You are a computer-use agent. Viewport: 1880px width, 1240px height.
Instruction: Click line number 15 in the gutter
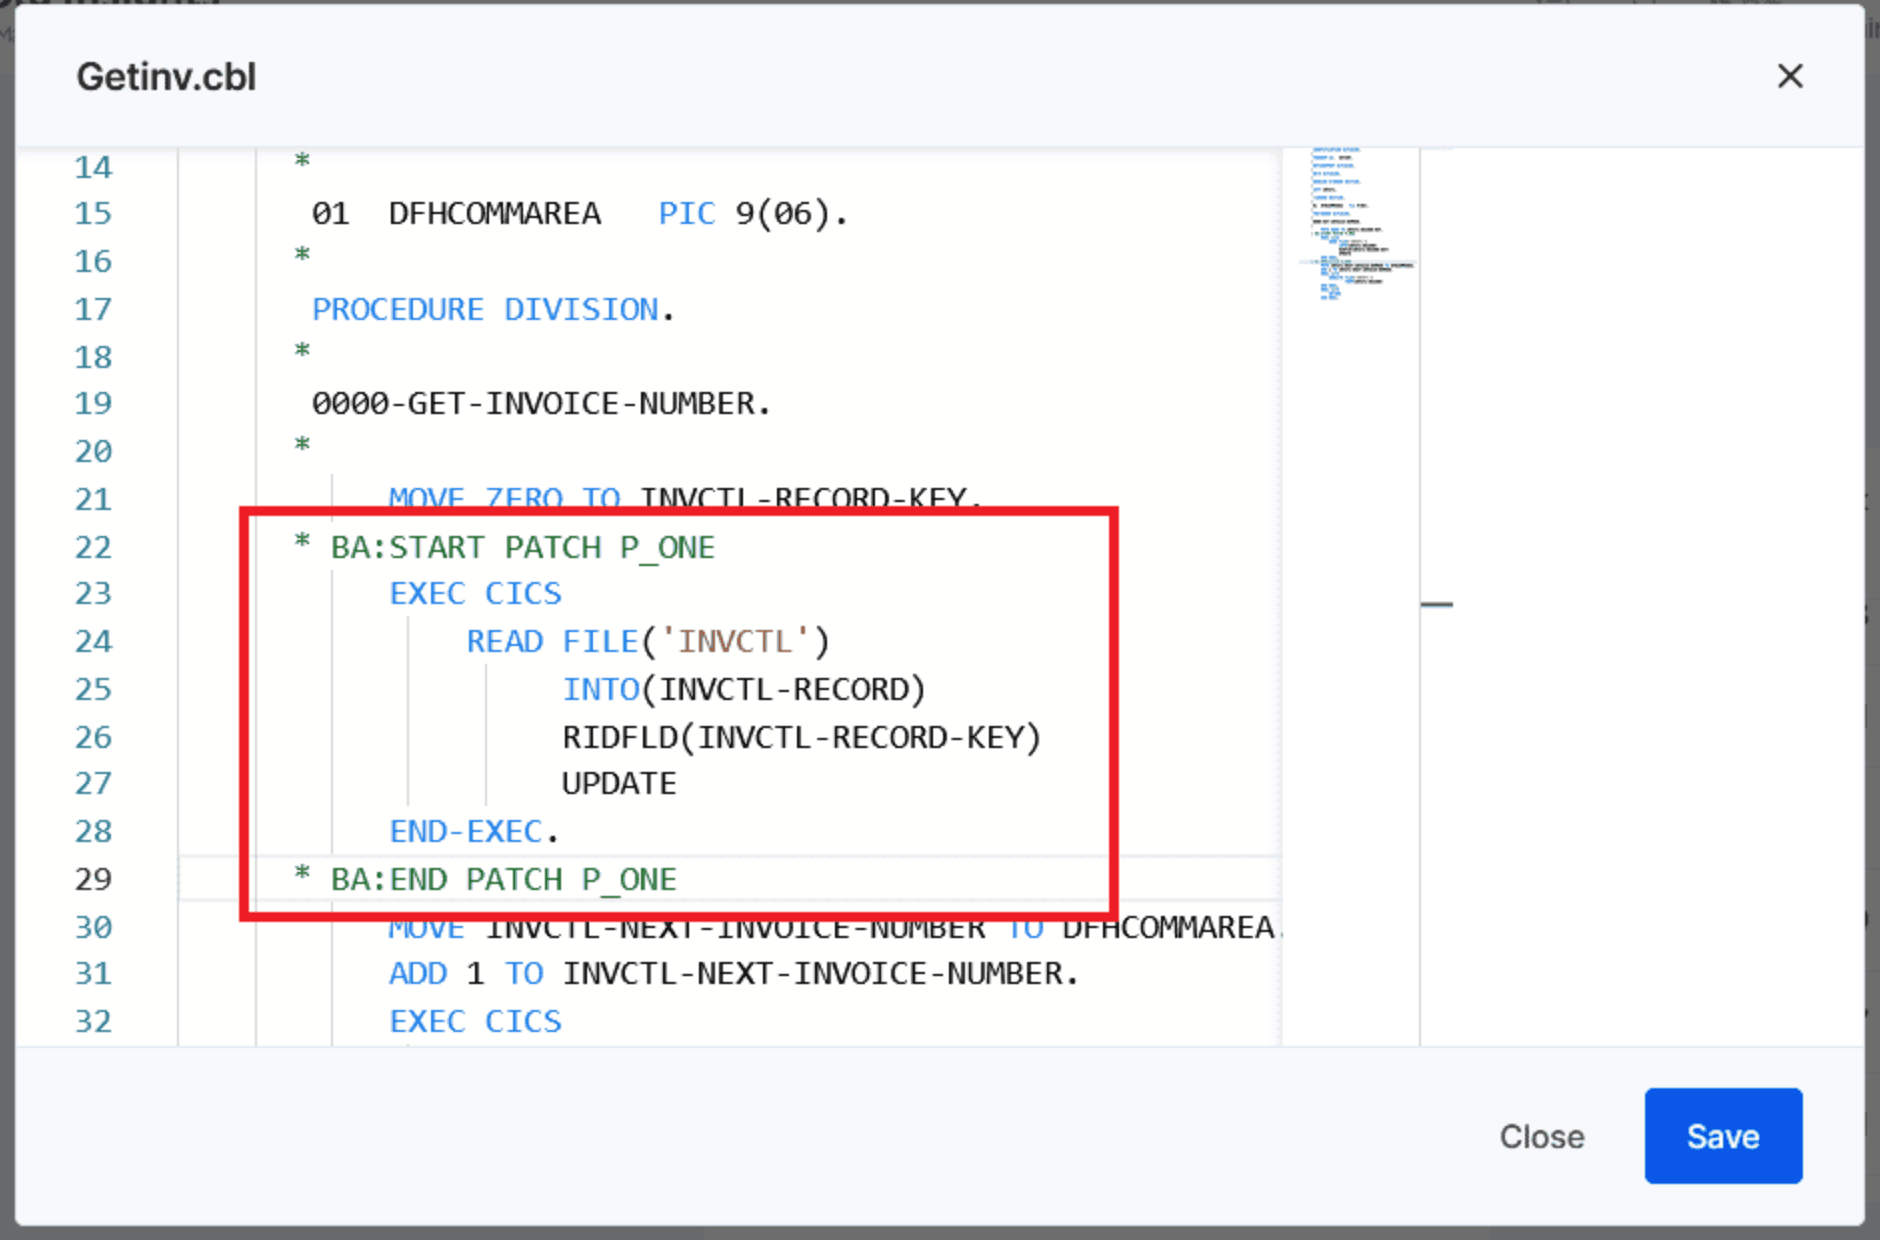tap(93, 213)
